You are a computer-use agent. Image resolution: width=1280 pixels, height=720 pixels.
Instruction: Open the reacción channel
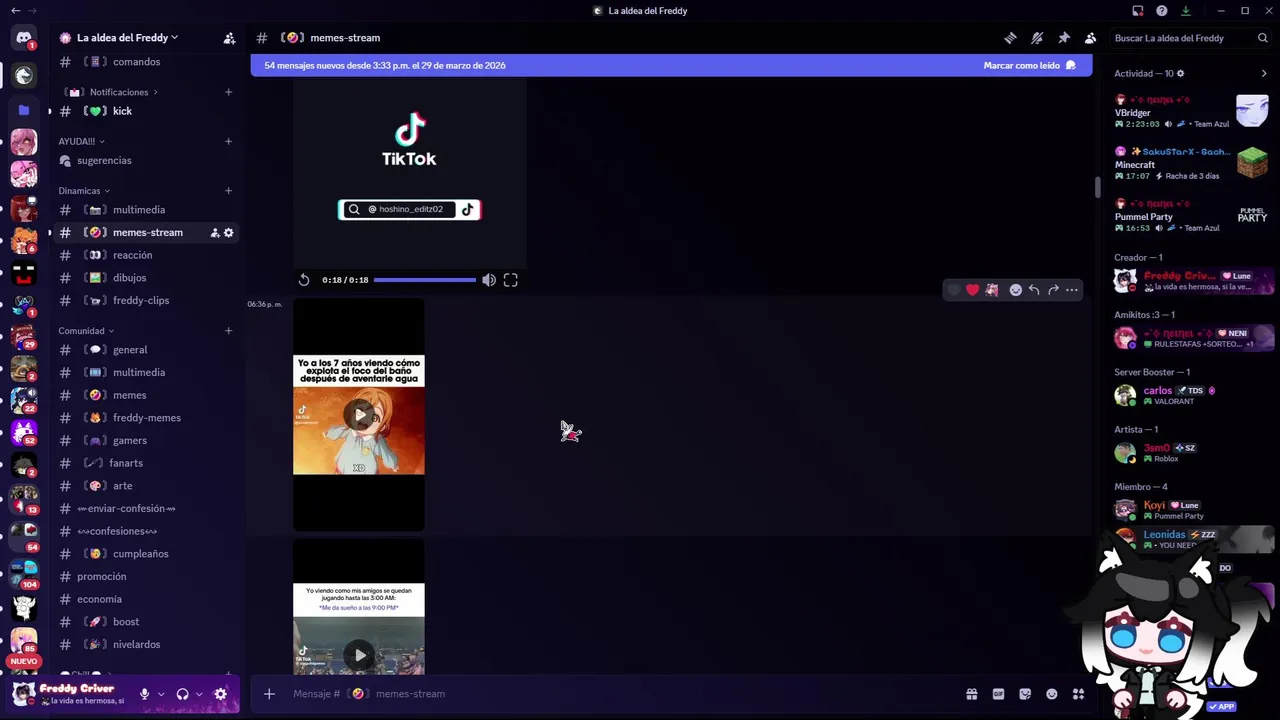click(145, 256)
